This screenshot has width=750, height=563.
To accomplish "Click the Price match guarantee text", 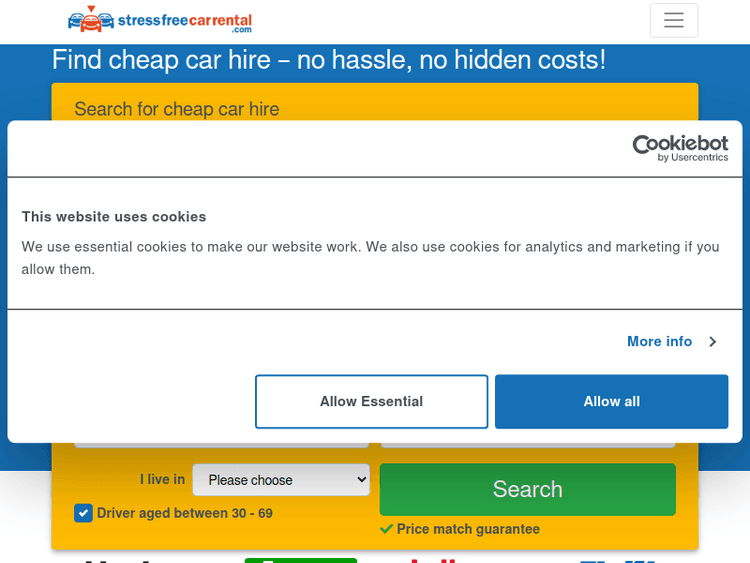I will (468, 529).
